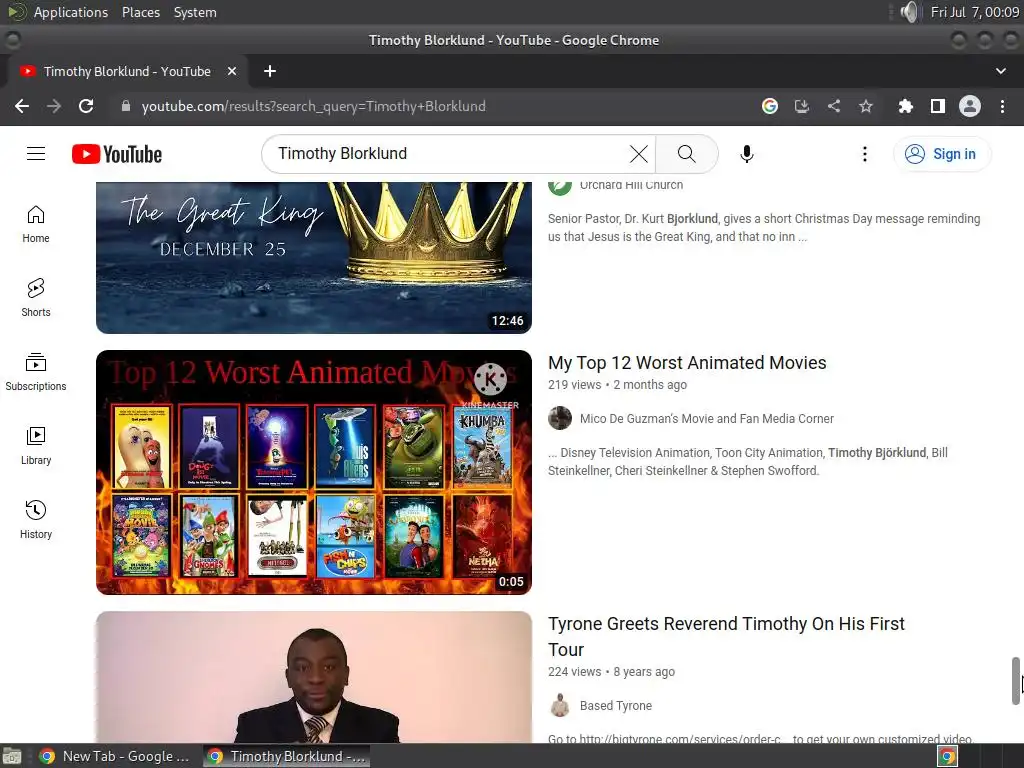This screenshot has width=1024, height=768.
Task: Open the System menu
Action: [195, 12]
